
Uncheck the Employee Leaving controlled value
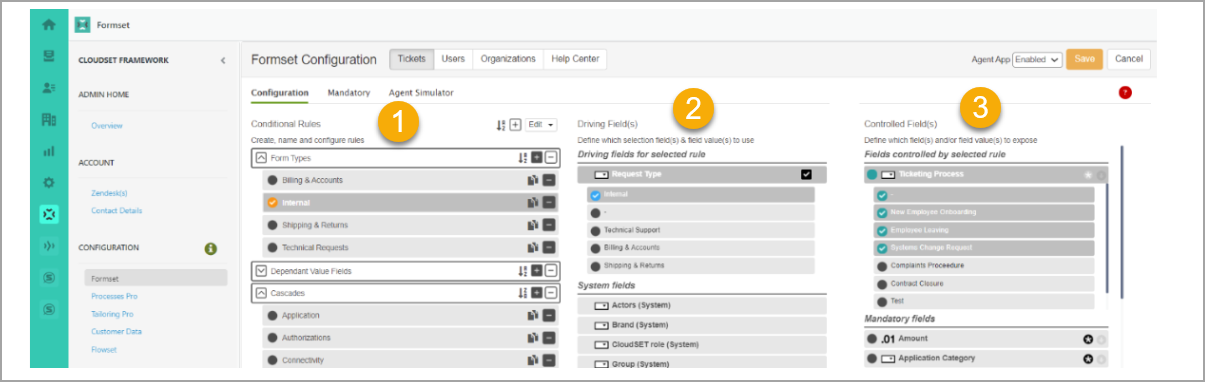882,230
